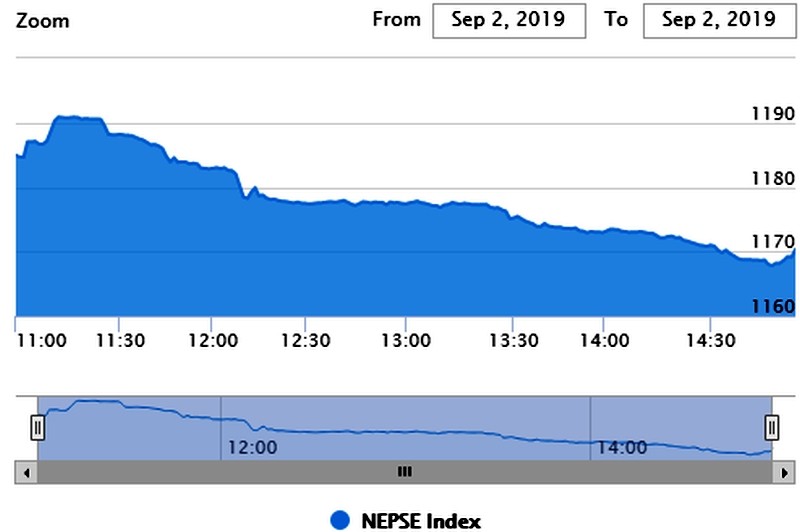Viewport: 800px width, 532px height.
Task: Click the scrollbar left arrow button
Action: coord(28,471)
